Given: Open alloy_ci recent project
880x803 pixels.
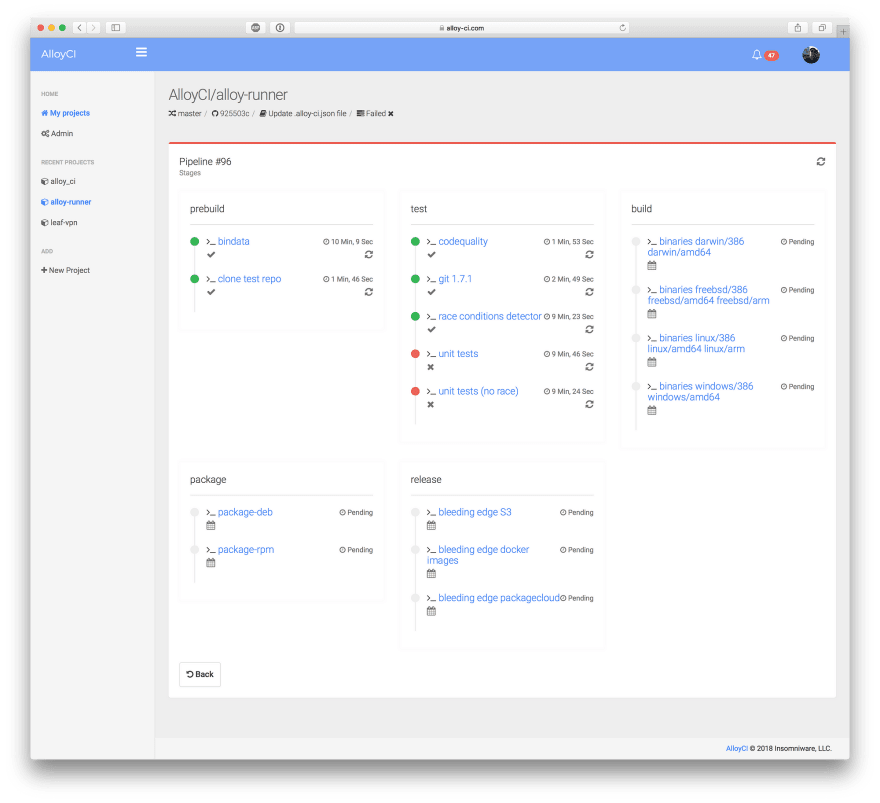Looking at the screenshot, I should (58, 181).
